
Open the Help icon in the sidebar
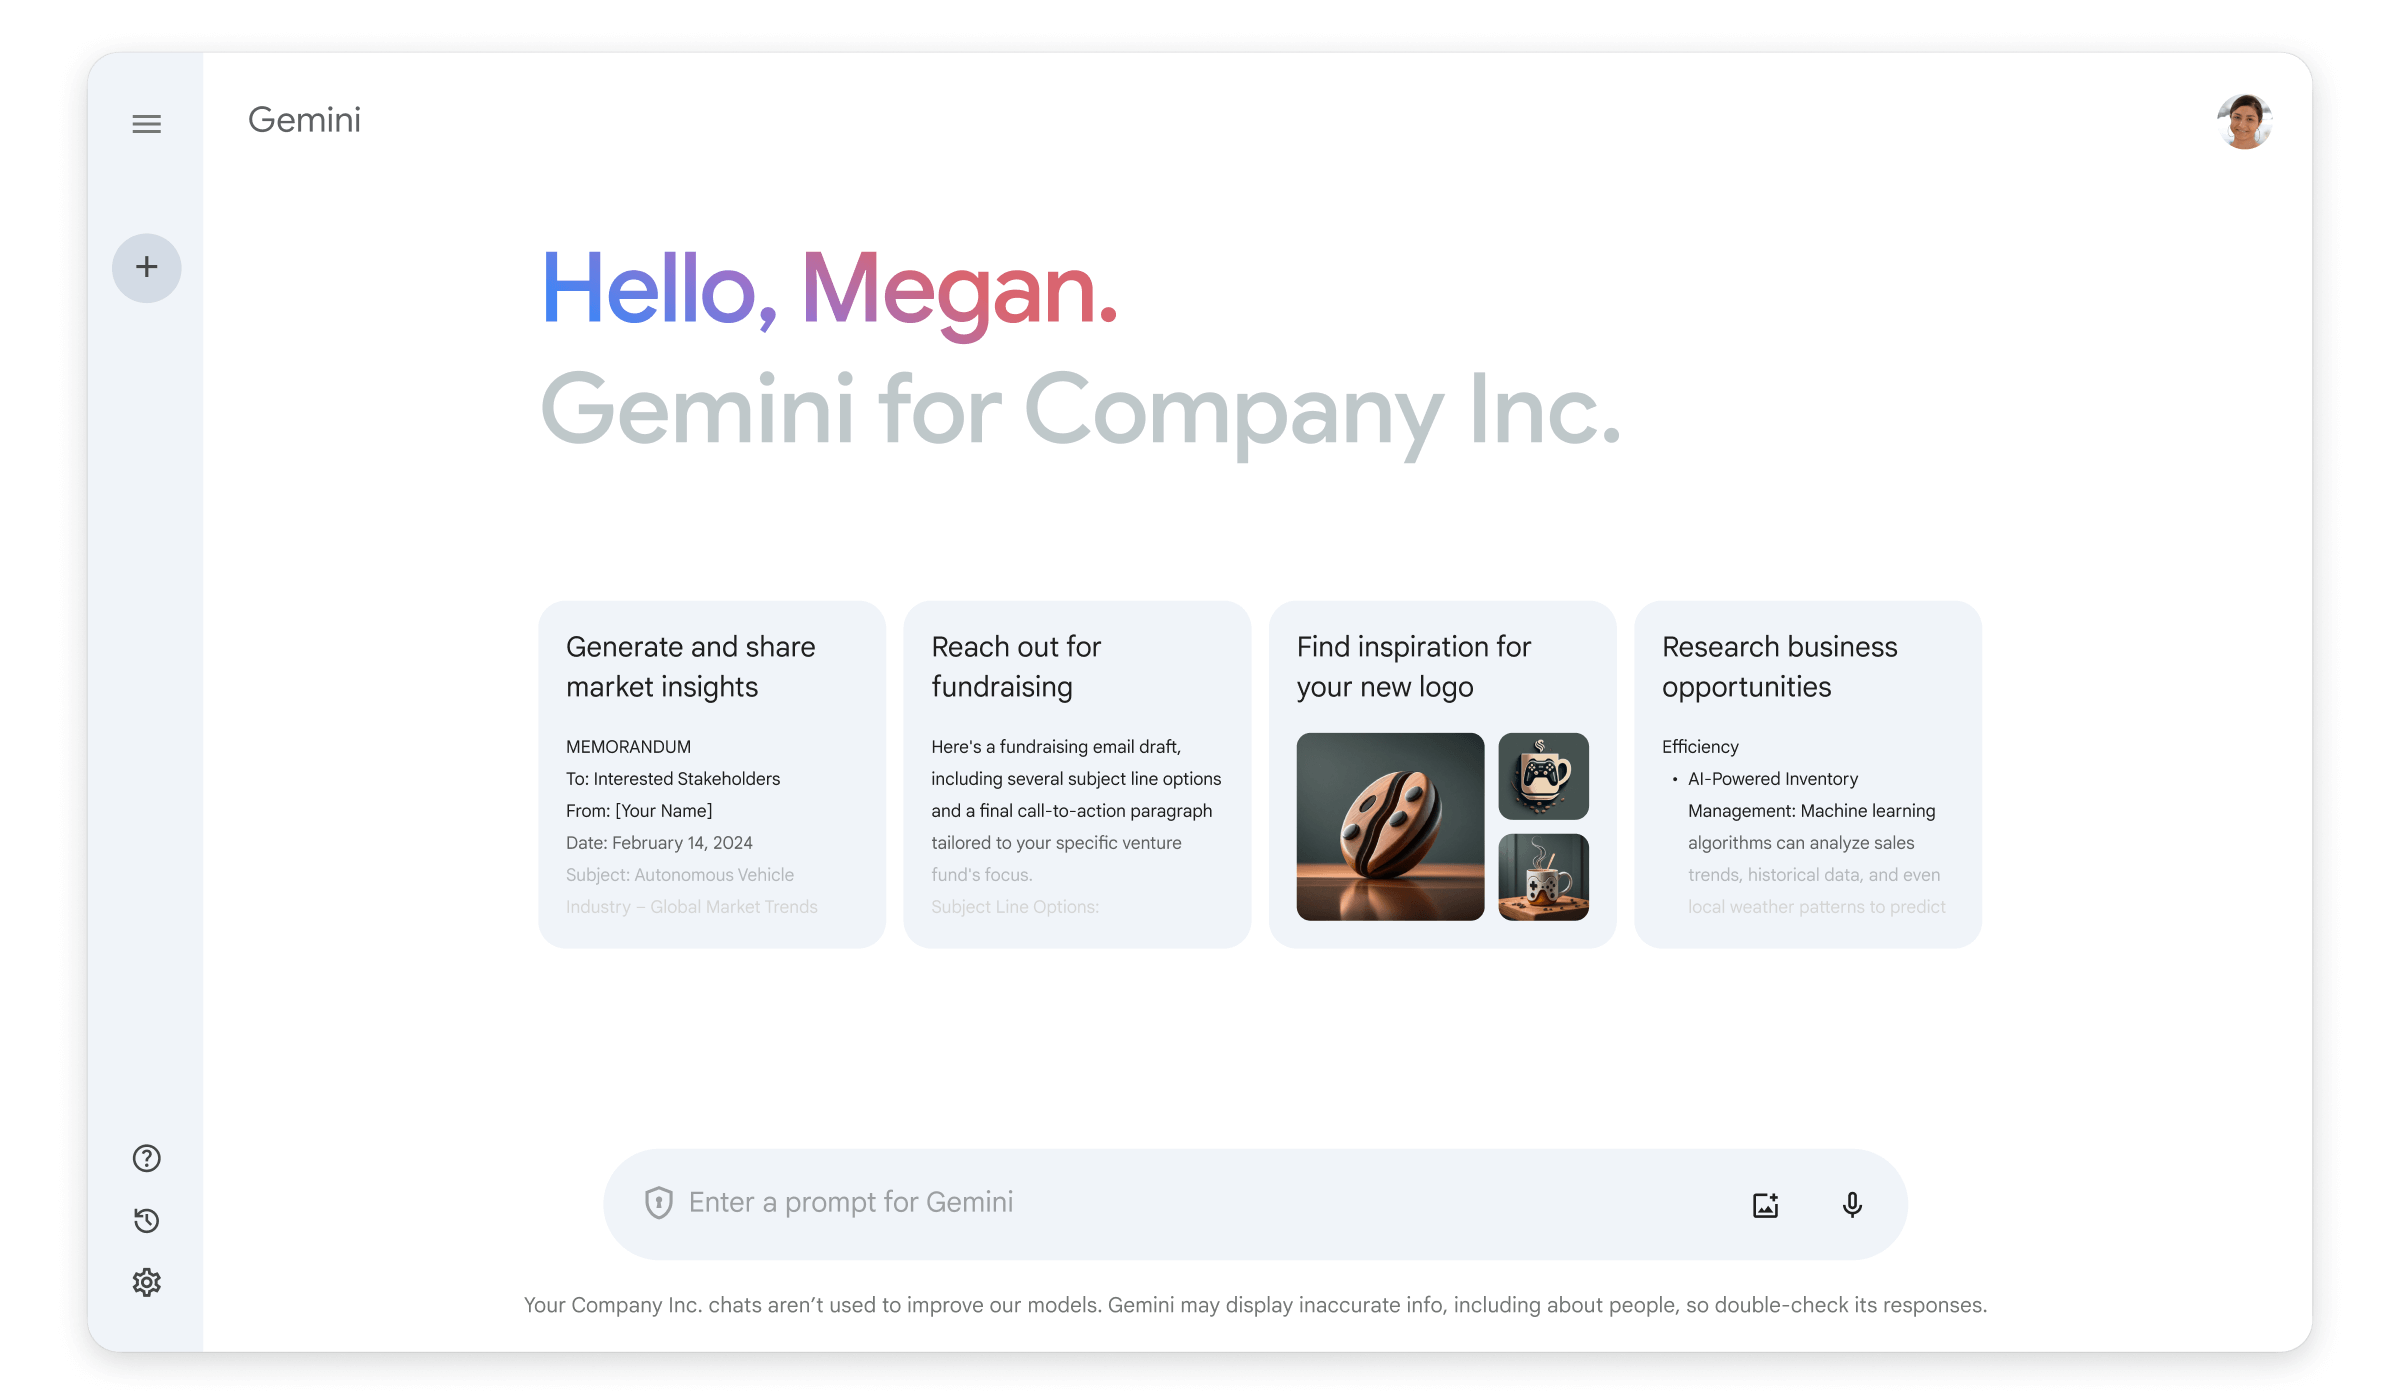[x=146, y=1157]
